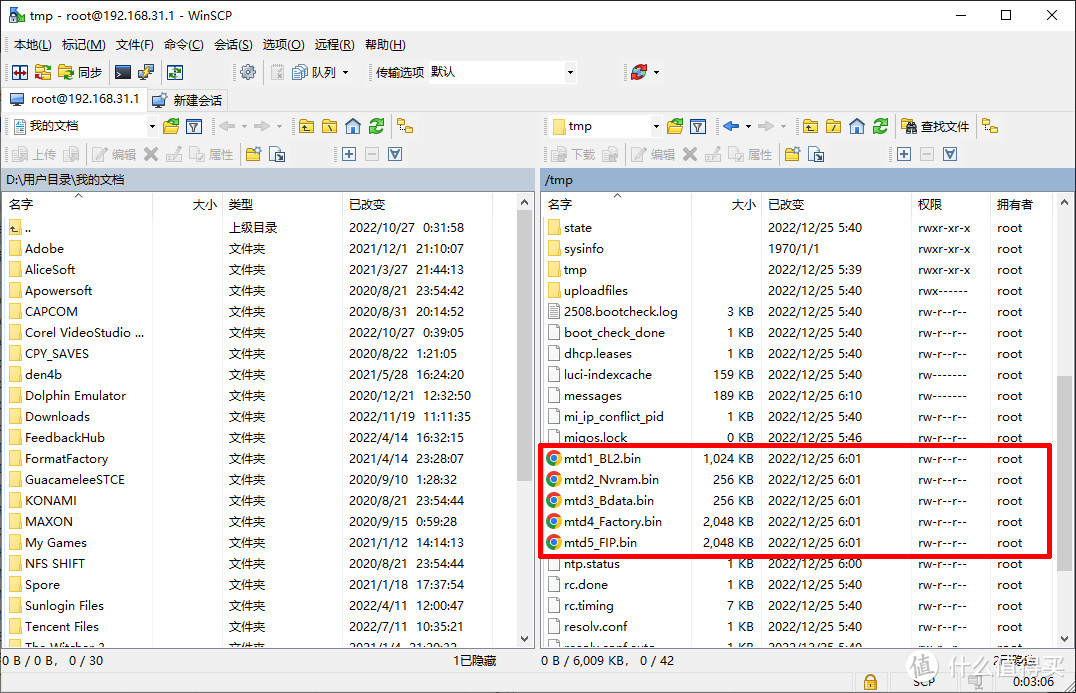1076x693 pixels.
Task: Open the preferences gear icon
Action: pos(248,72)
